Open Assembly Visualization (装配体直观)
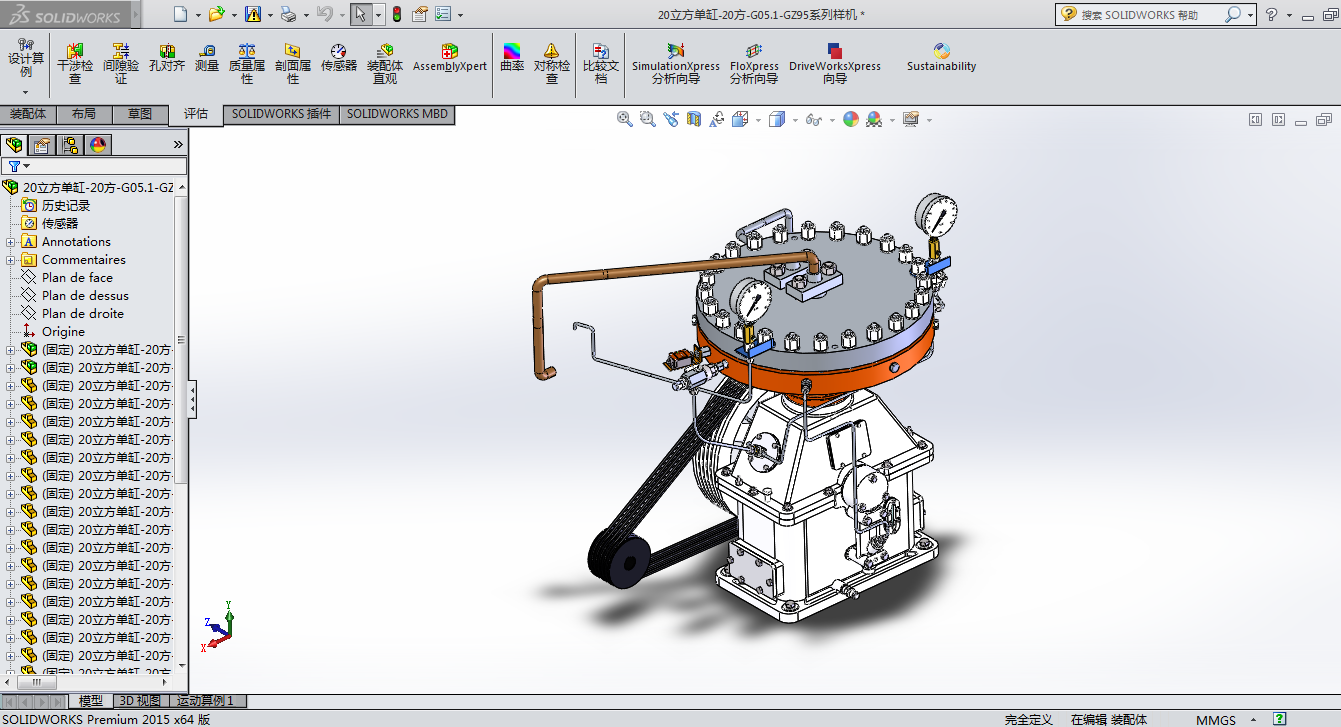 pyautogui.click(x=385, y=63)
